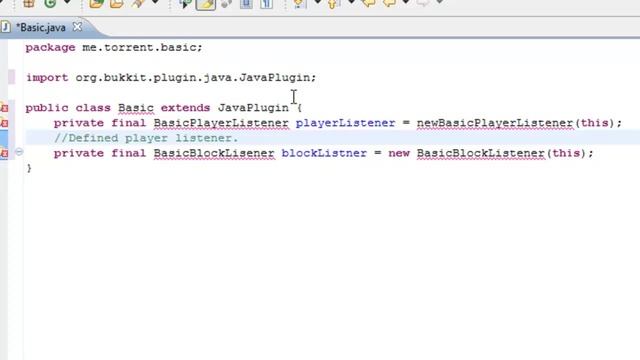
Task: Open the Previous Annotation dropdown arrow
Action: coord(351,2)
